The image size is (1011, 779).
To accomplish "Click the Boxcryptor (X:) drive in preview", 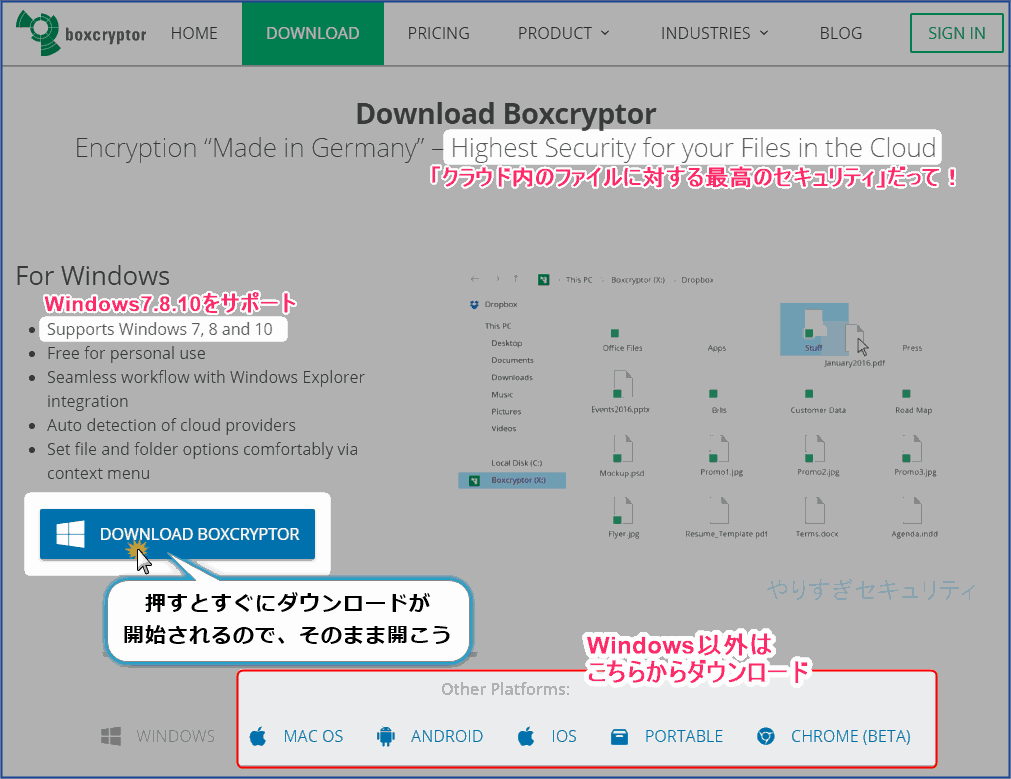I will 512,480.
